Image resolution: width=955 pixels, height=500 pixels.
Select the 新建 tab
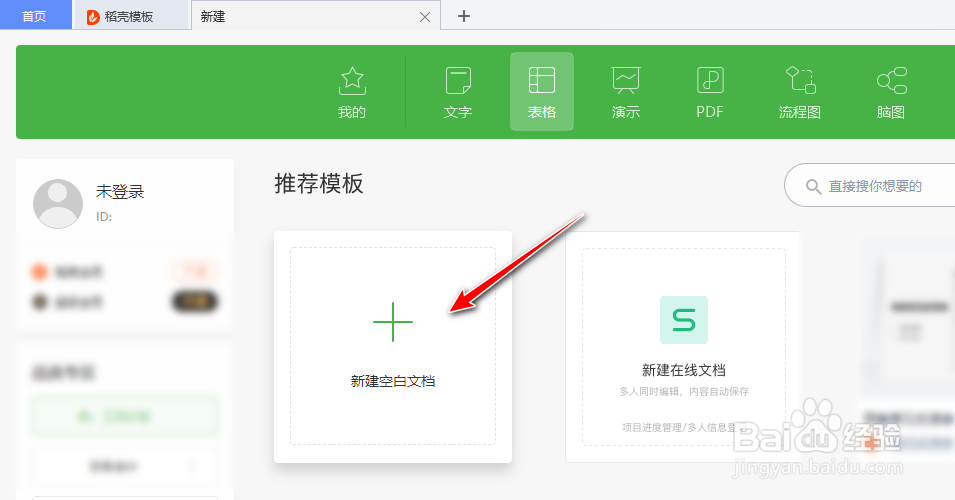tap(315, 16)
